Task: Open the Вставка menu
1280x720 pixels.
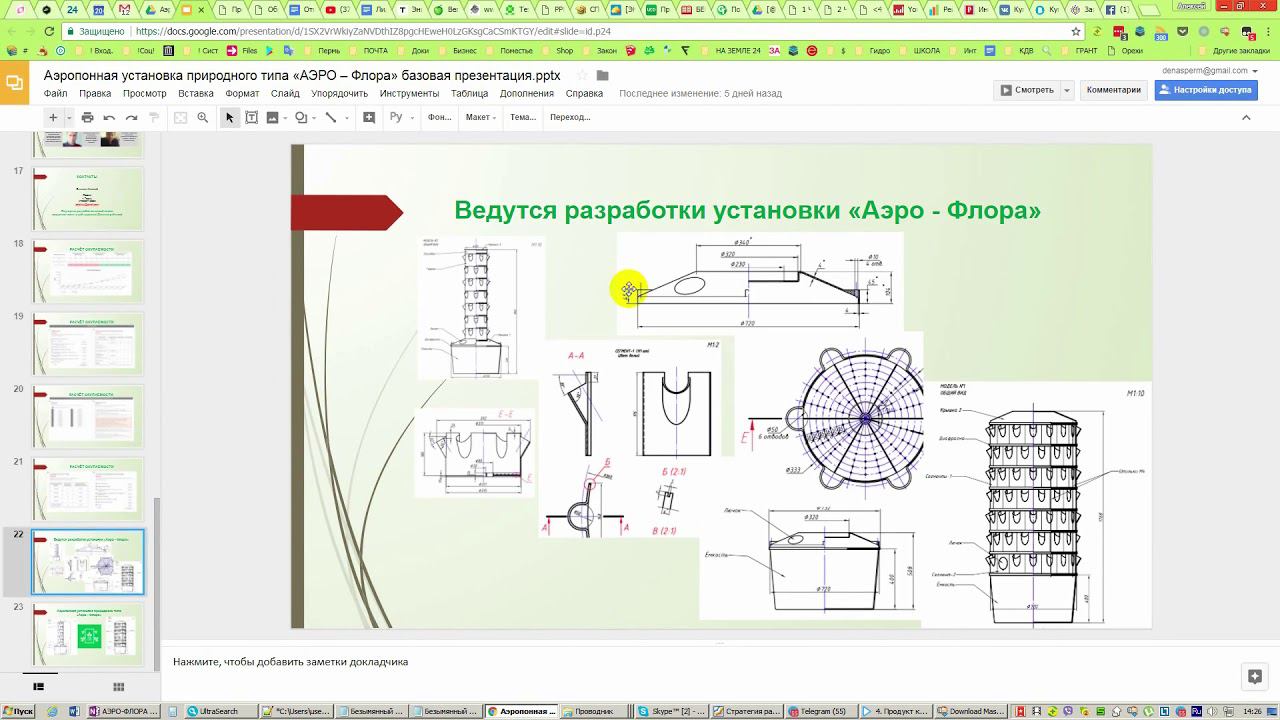Action: 195,93
